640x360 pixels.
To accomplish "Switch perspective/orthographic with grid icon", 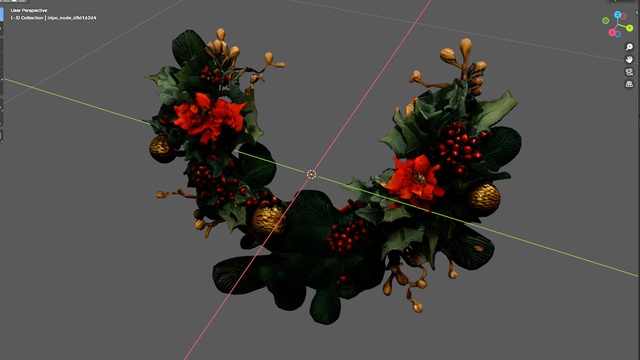I will [x=629, y=84].
